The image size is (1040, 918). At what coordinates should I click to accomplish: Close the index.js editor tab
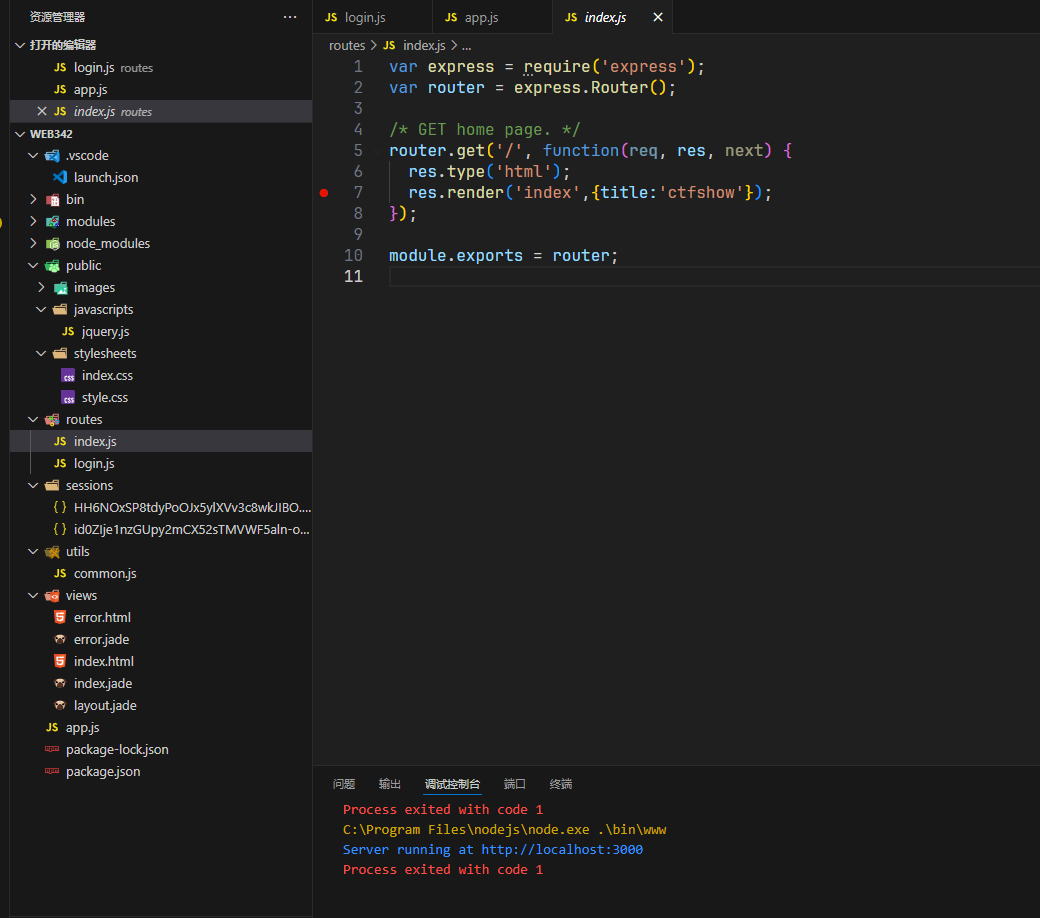point(658,17)
